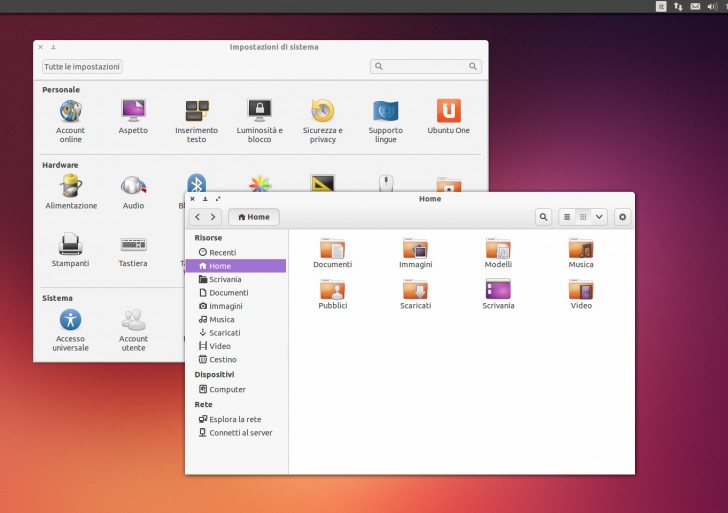Select Cestino in the sidebar
Screen dimensions: 728x513
click(x=222, y=359)
